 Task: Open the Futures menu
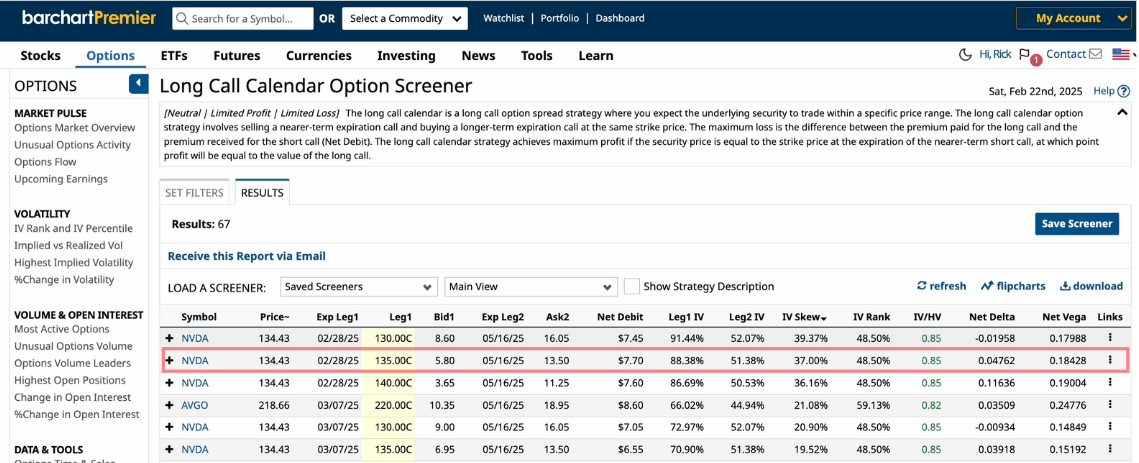pos(236,56)
